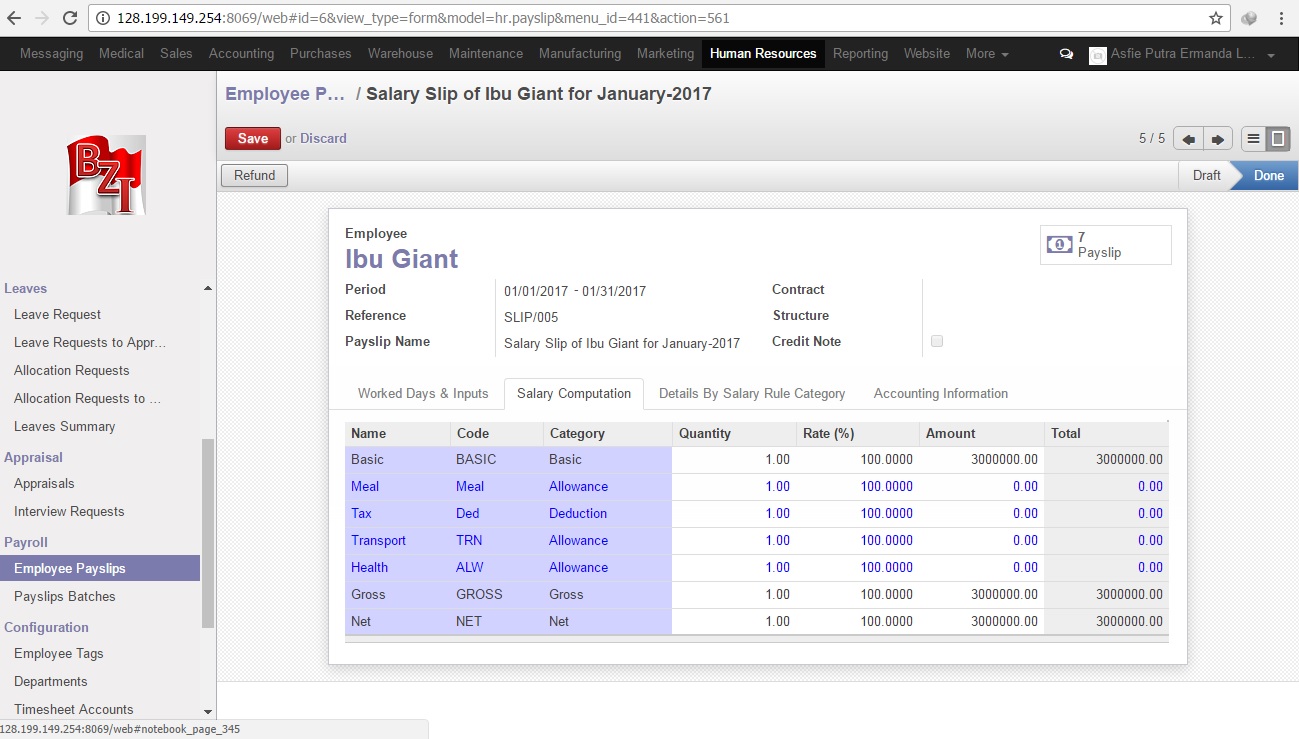The height and width of the screenshot is (739, 1299).
Task: Select the Transport allowance row
Action: pyautogui.click(x=756, y=541)
